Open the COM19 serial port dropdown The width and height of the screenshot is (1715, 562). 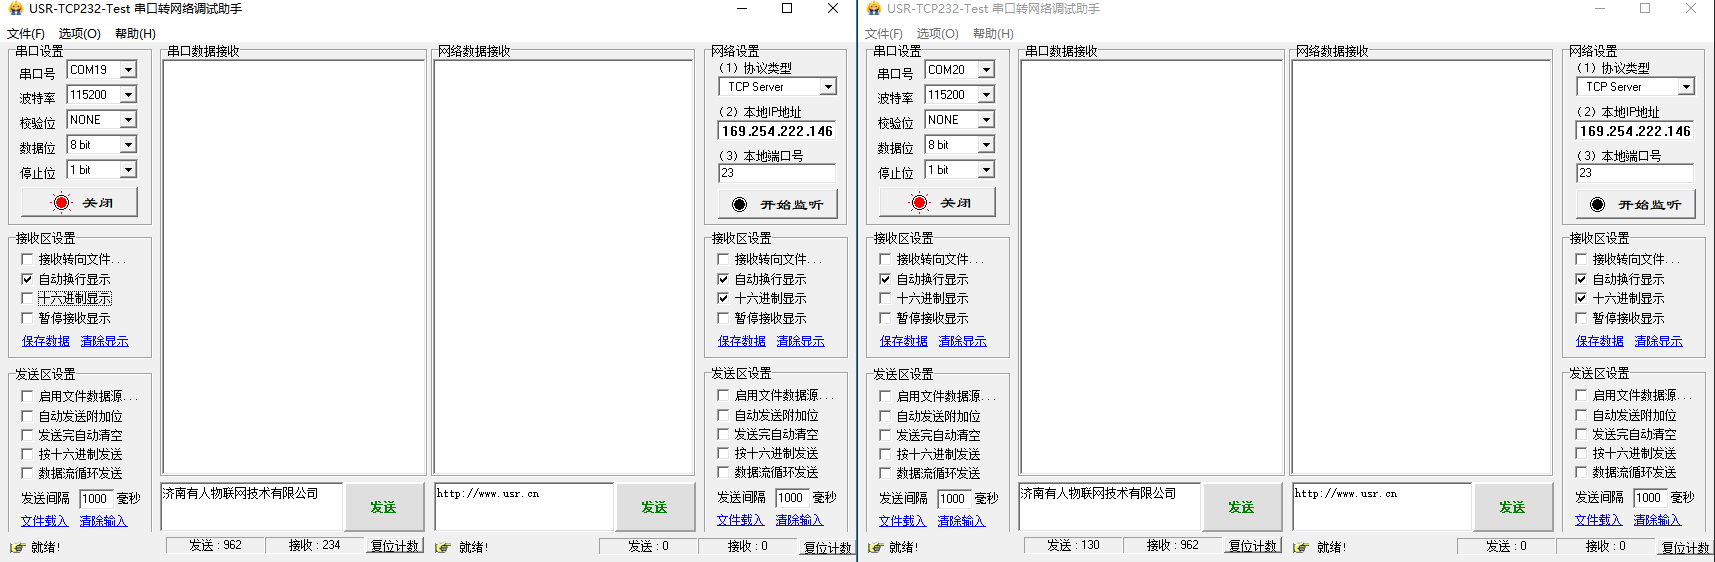click(x=128, y=70)
